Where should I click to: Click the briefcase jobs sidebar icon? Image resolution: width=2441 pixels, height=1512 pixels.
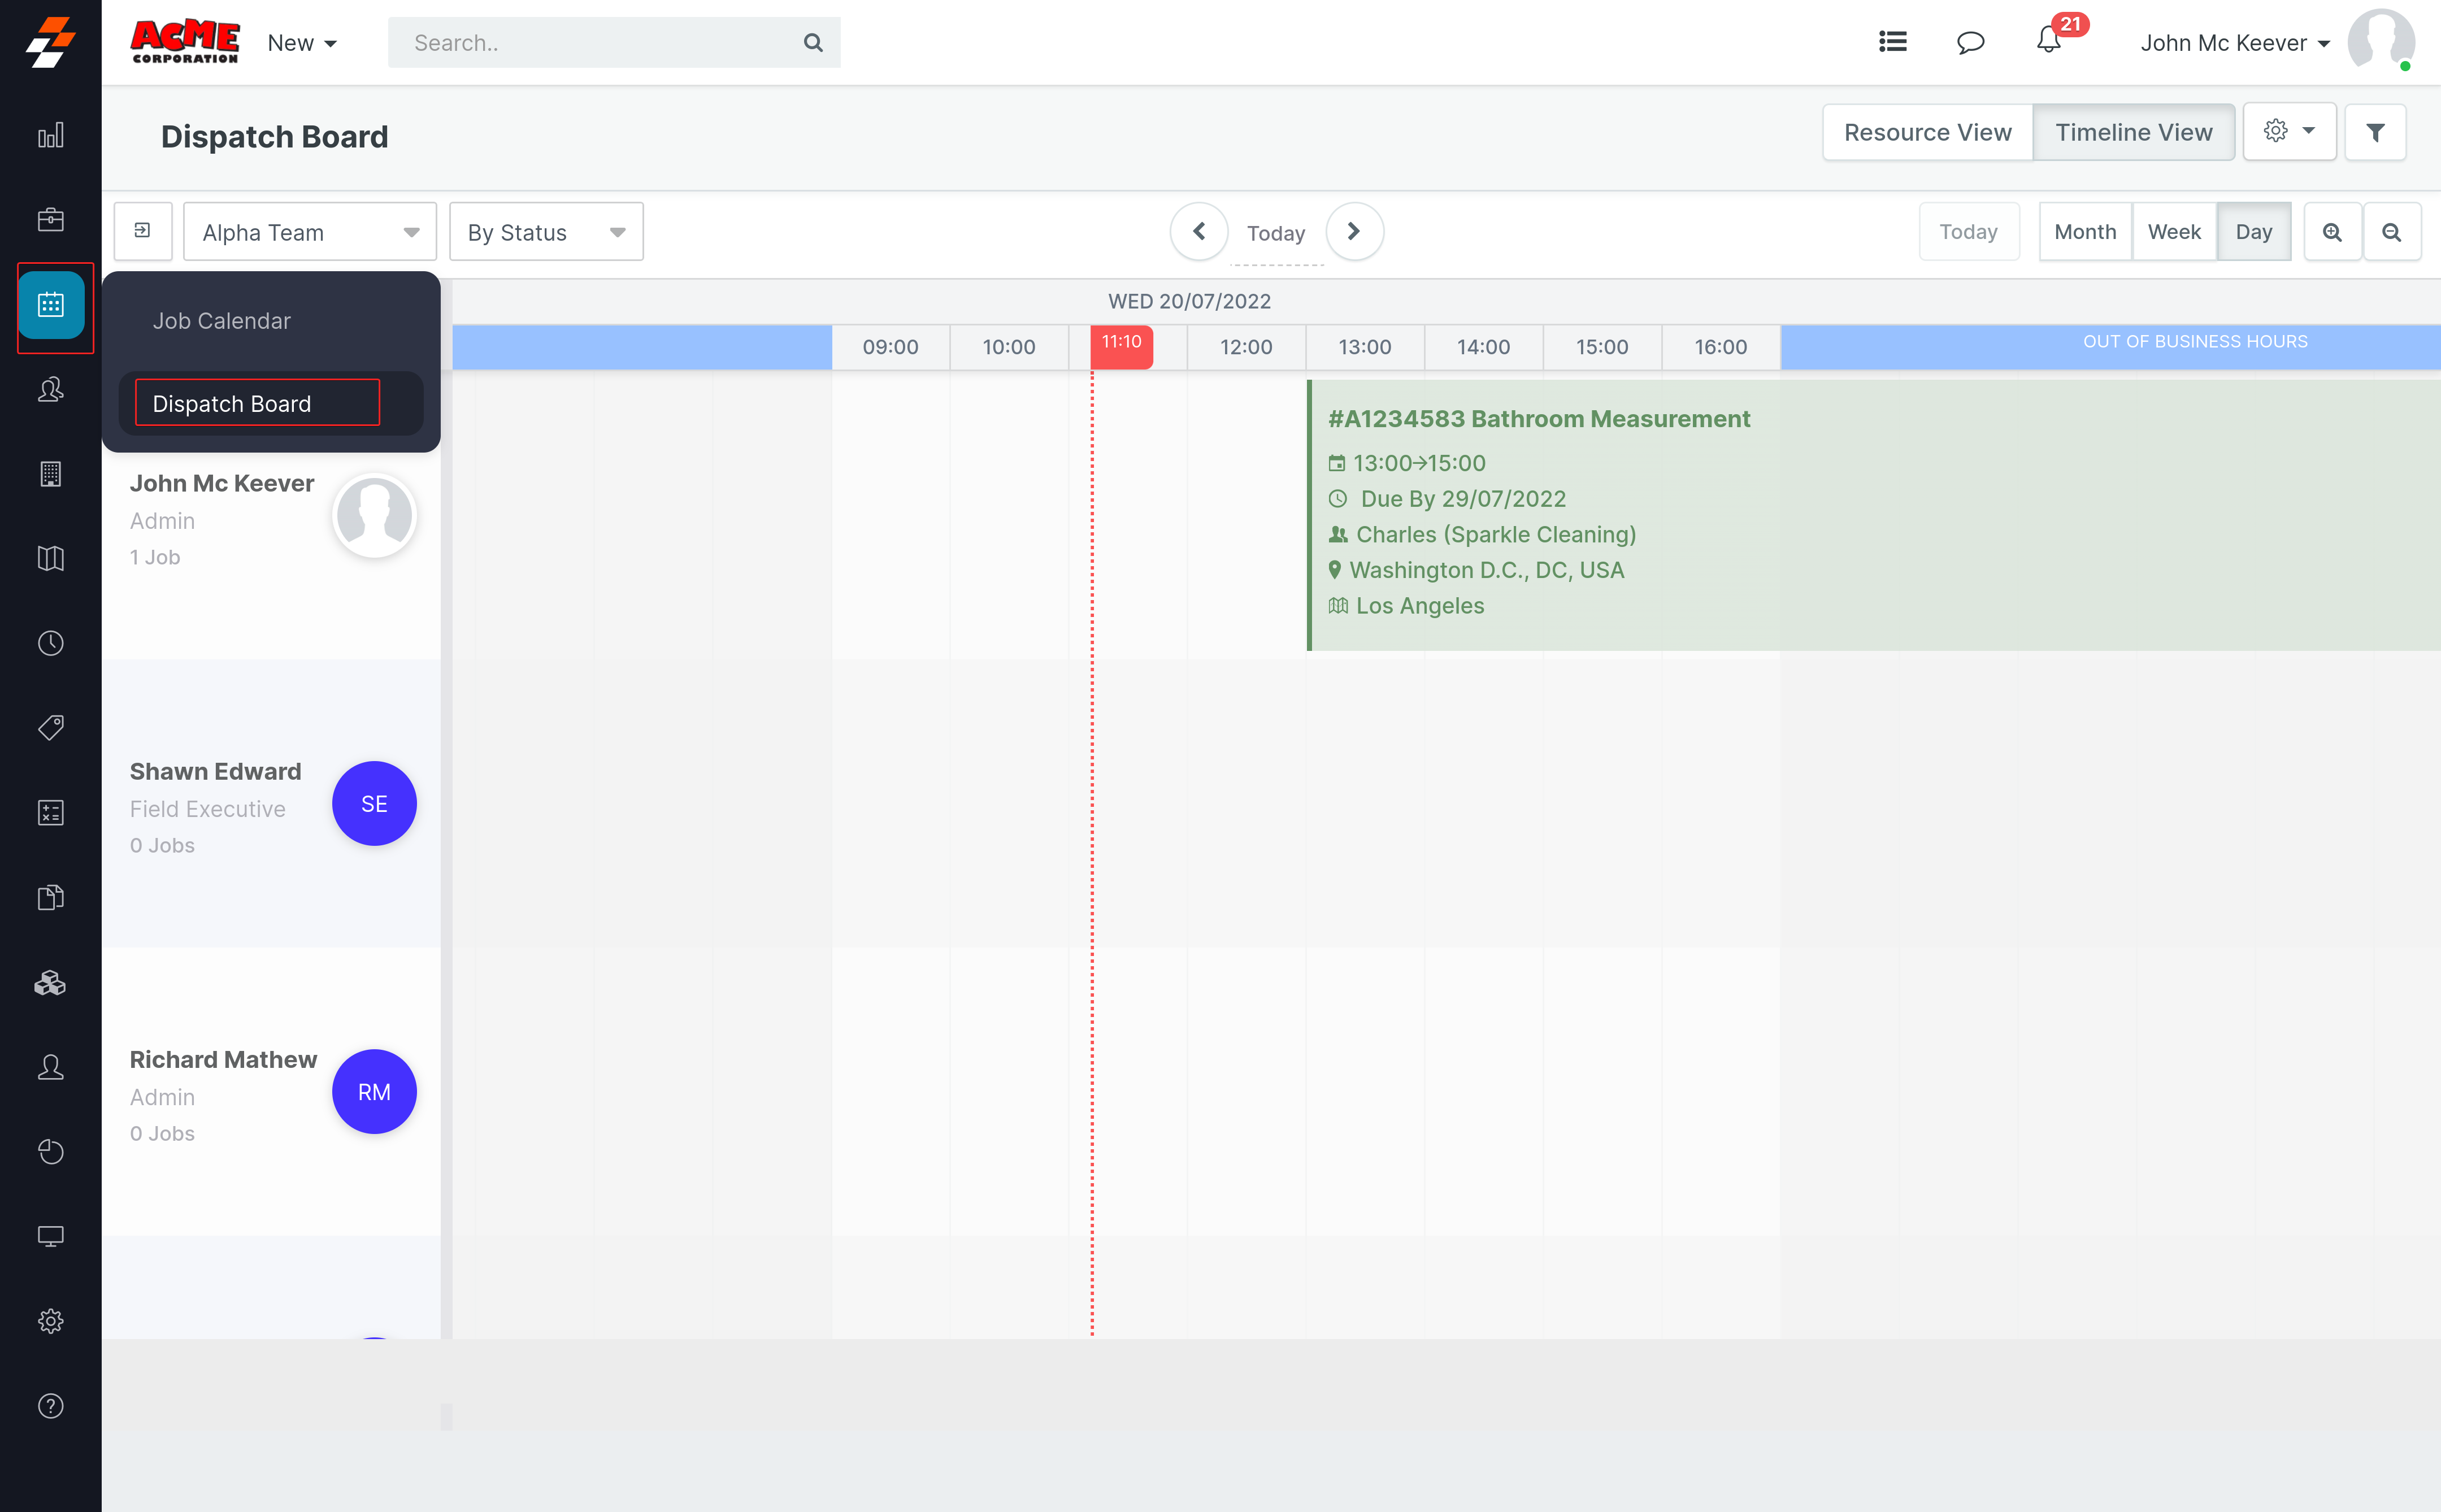pos(50,220)
